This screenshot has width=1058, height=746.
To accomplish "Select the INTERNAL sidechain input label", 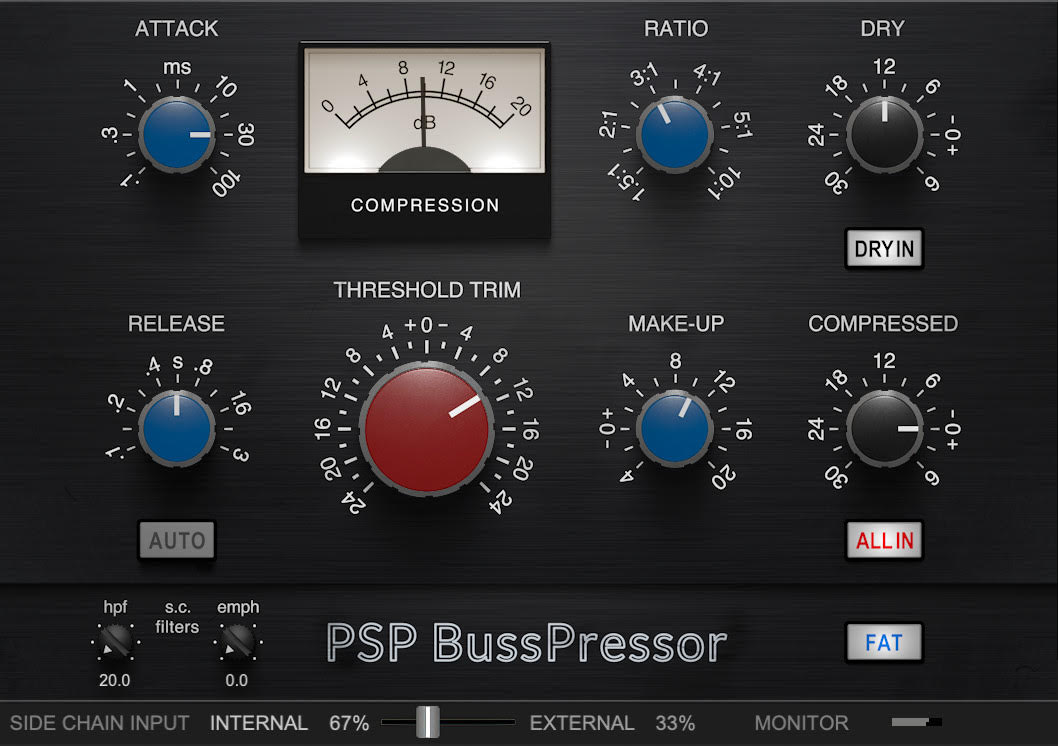I will point(259,723).
